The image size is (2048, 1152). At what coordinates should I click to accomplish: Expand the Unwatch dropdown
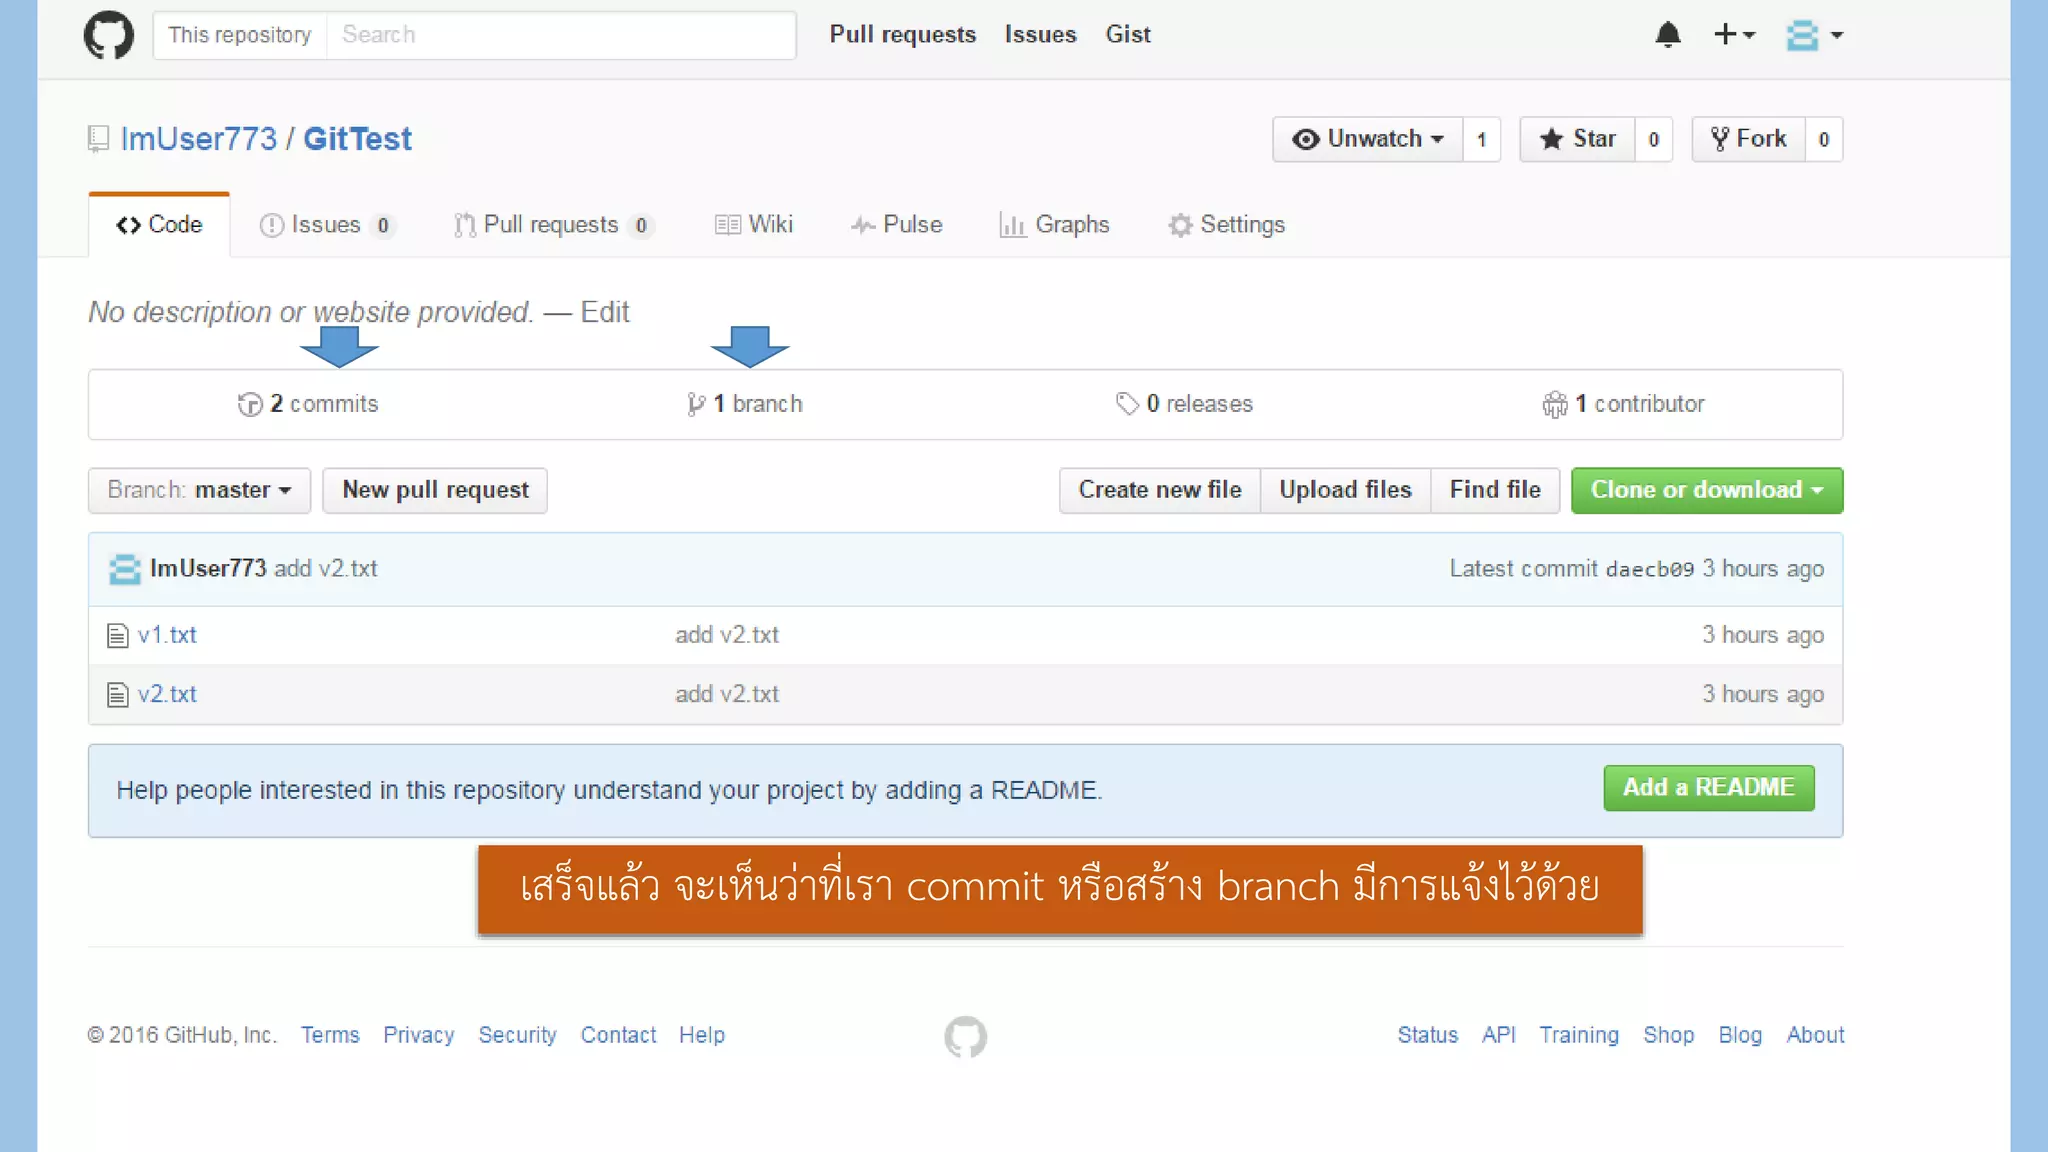[1367, 139]
